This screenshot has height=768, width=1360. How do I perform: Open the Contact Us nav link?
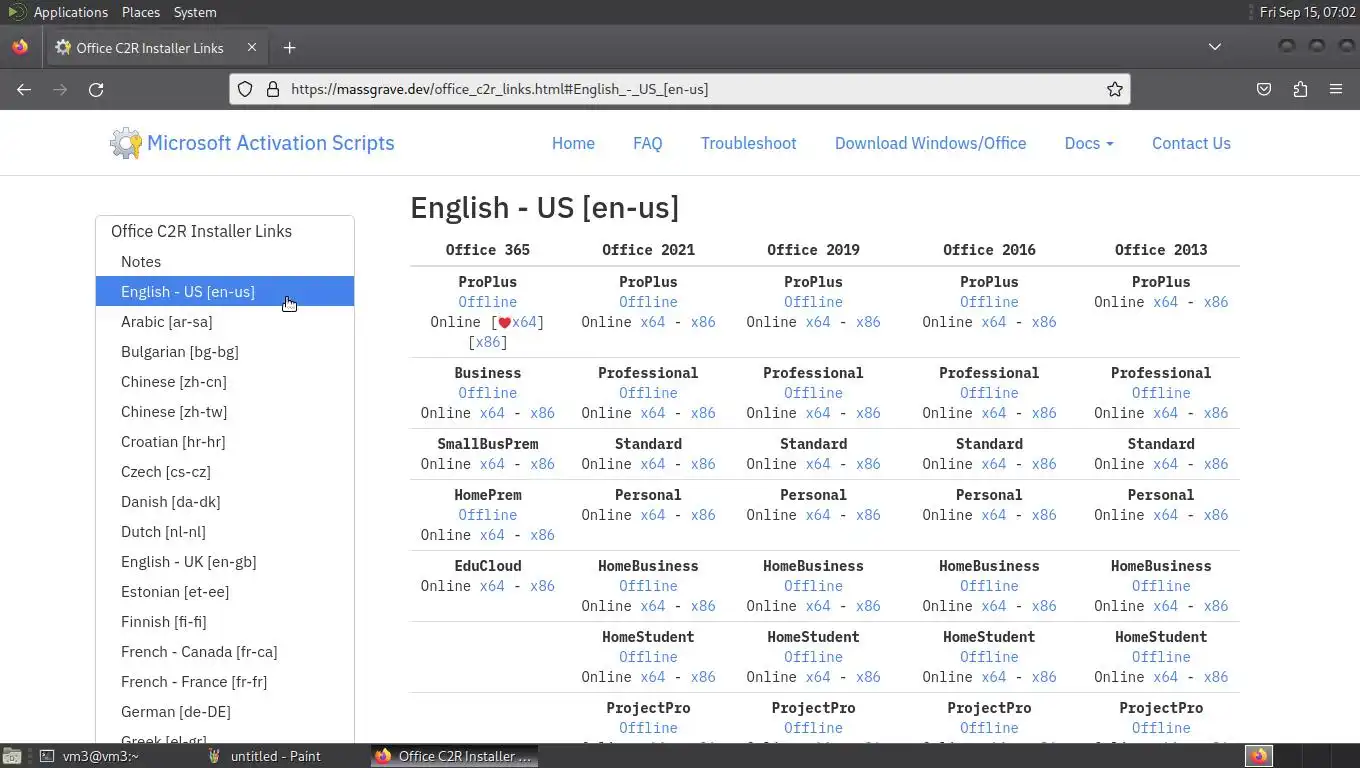pos(1191,143)
